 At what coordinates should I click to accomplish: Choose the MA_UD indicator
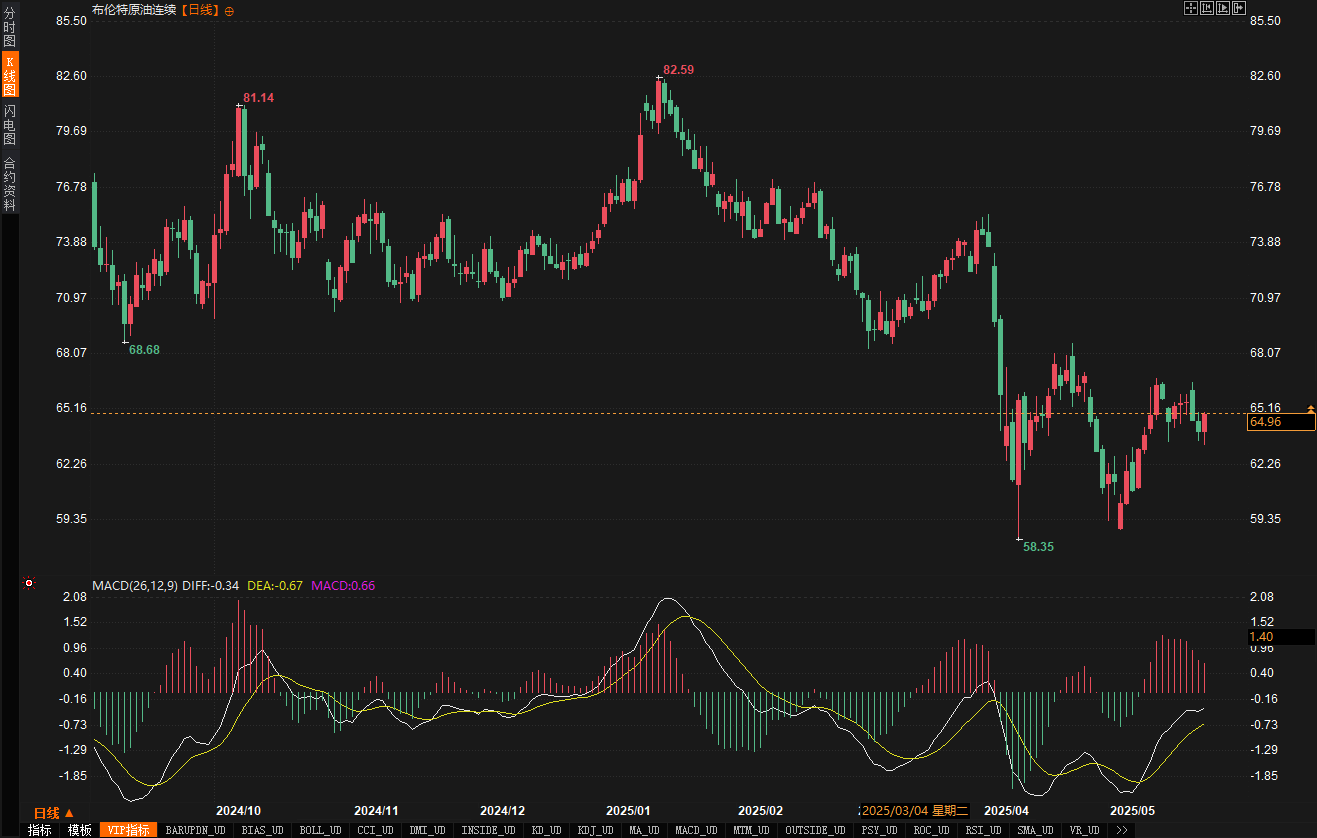tap(644, 830)
